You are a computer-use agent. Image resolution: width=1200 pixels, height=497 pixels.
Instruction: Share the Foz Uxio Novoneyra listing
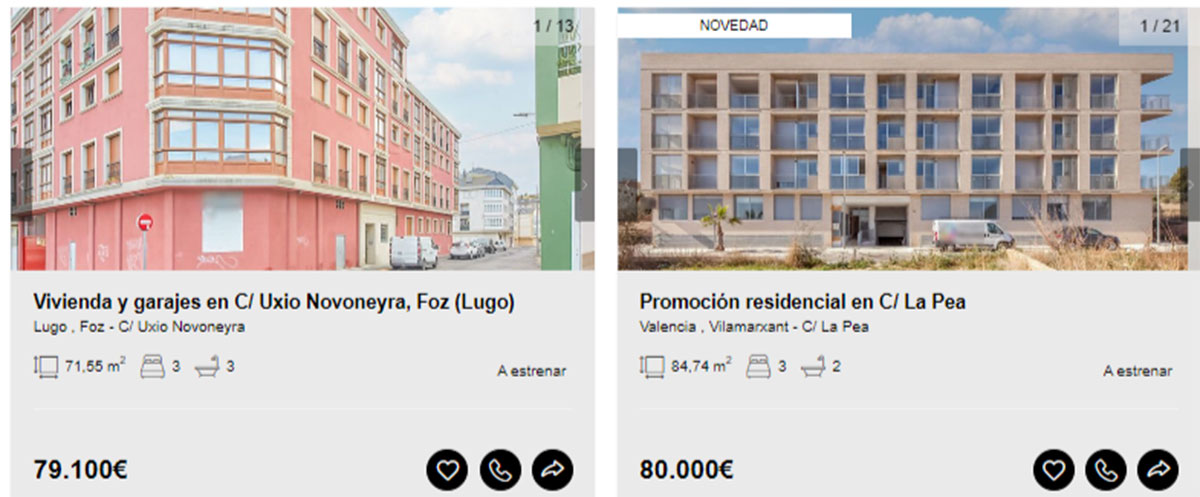pyautogui.click(x=553, y=469)
